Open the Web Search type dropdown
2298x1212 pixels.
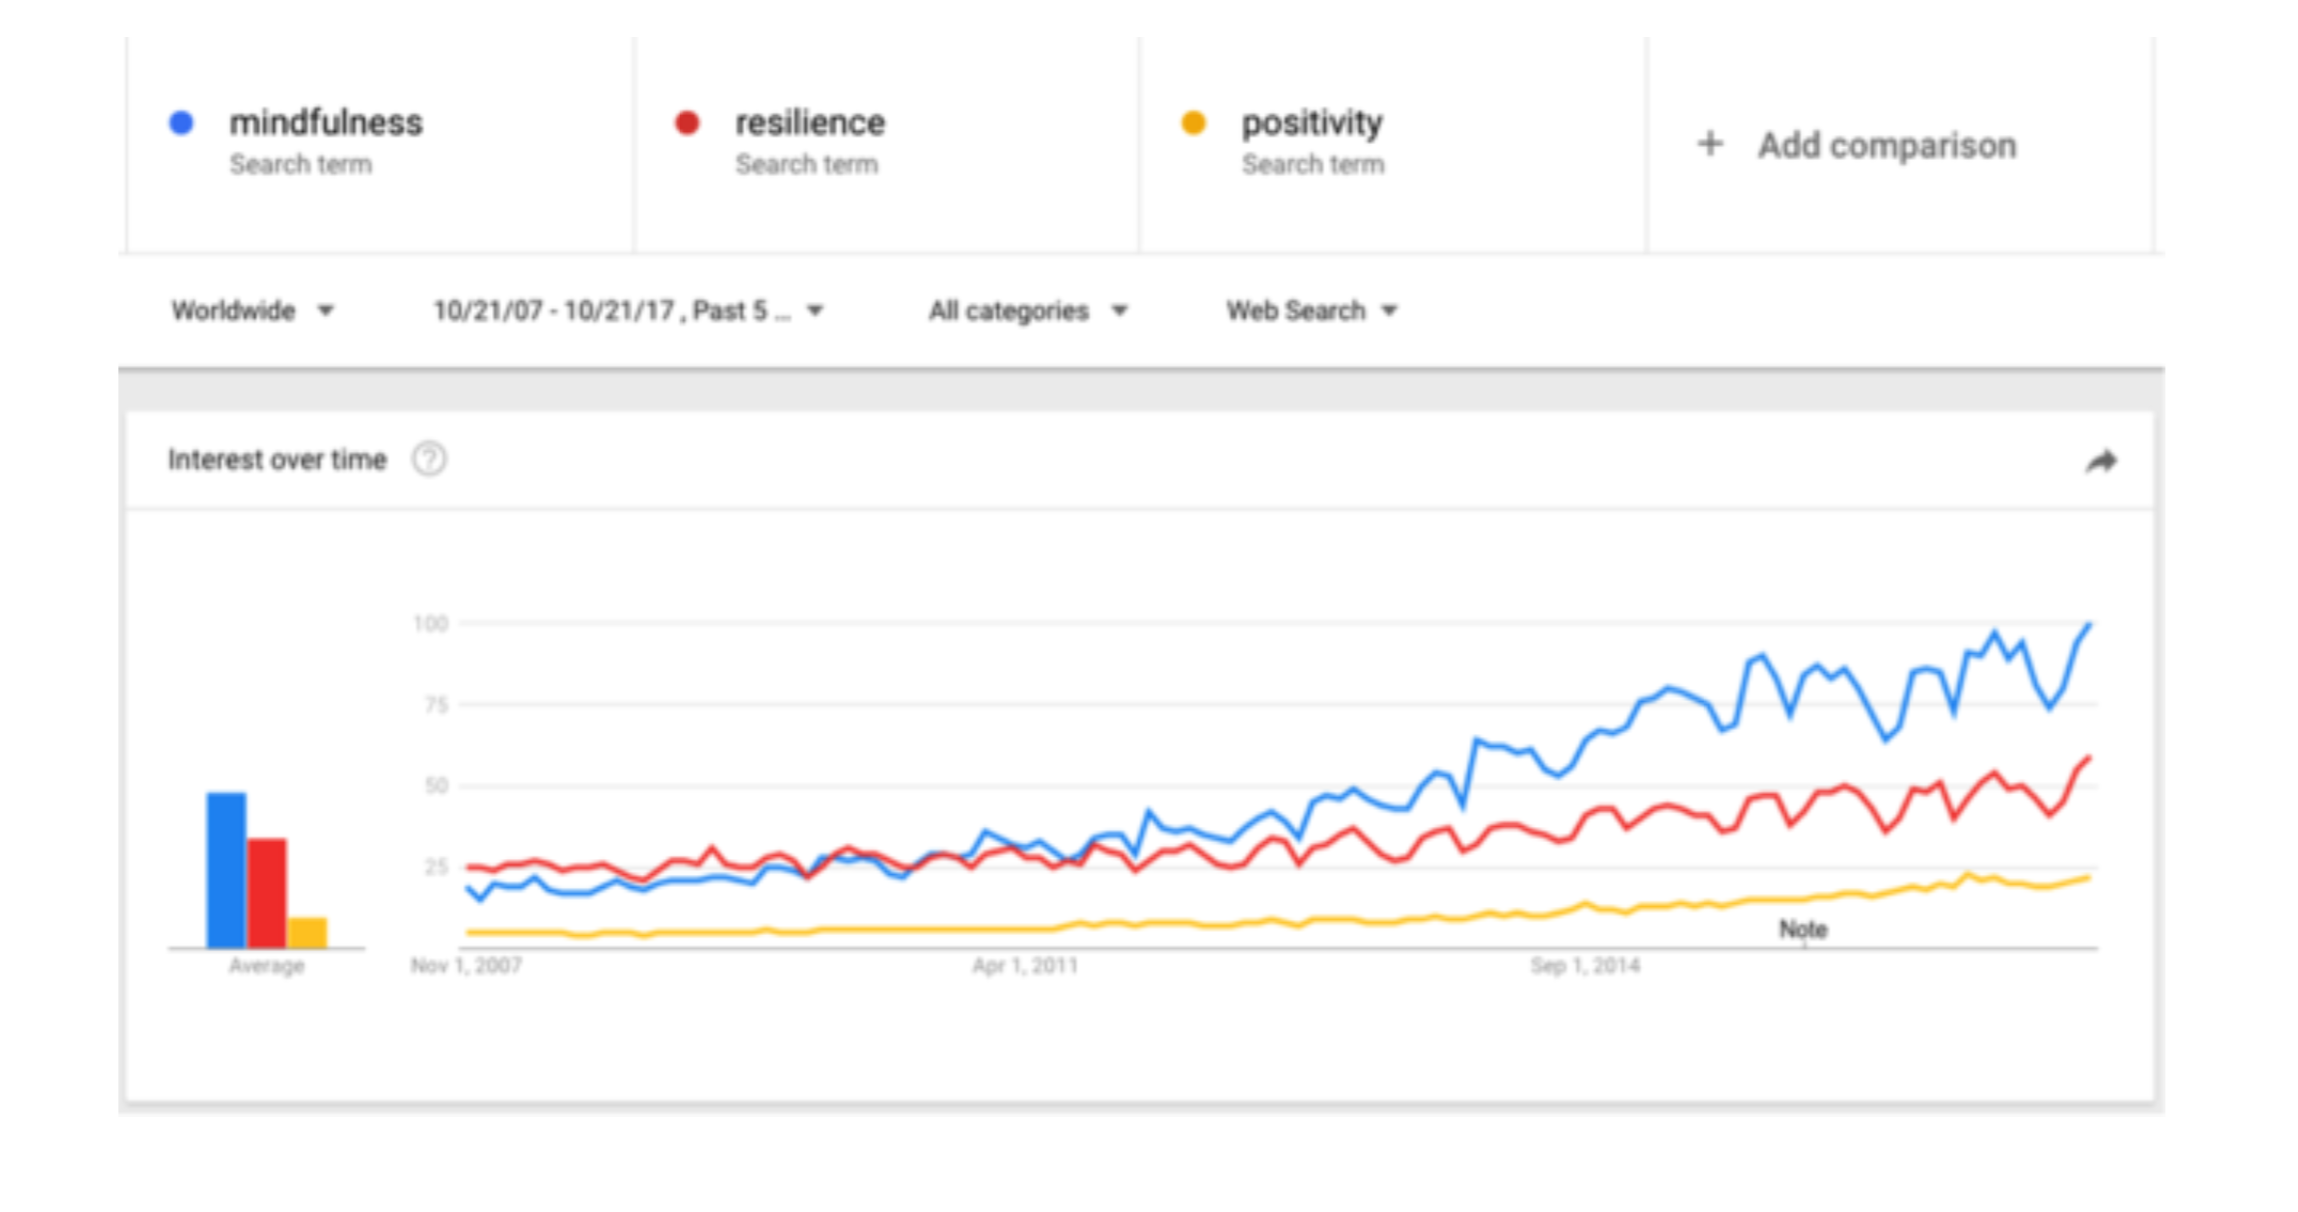[x=1312, y=311]
